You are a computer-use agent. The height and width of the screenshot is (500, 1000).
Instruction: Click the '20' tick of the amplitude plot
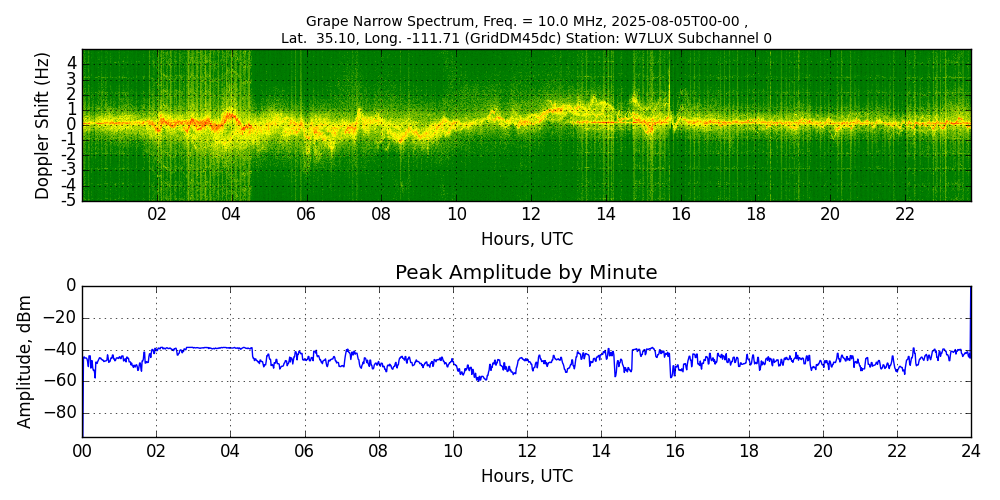coord(823,450)
